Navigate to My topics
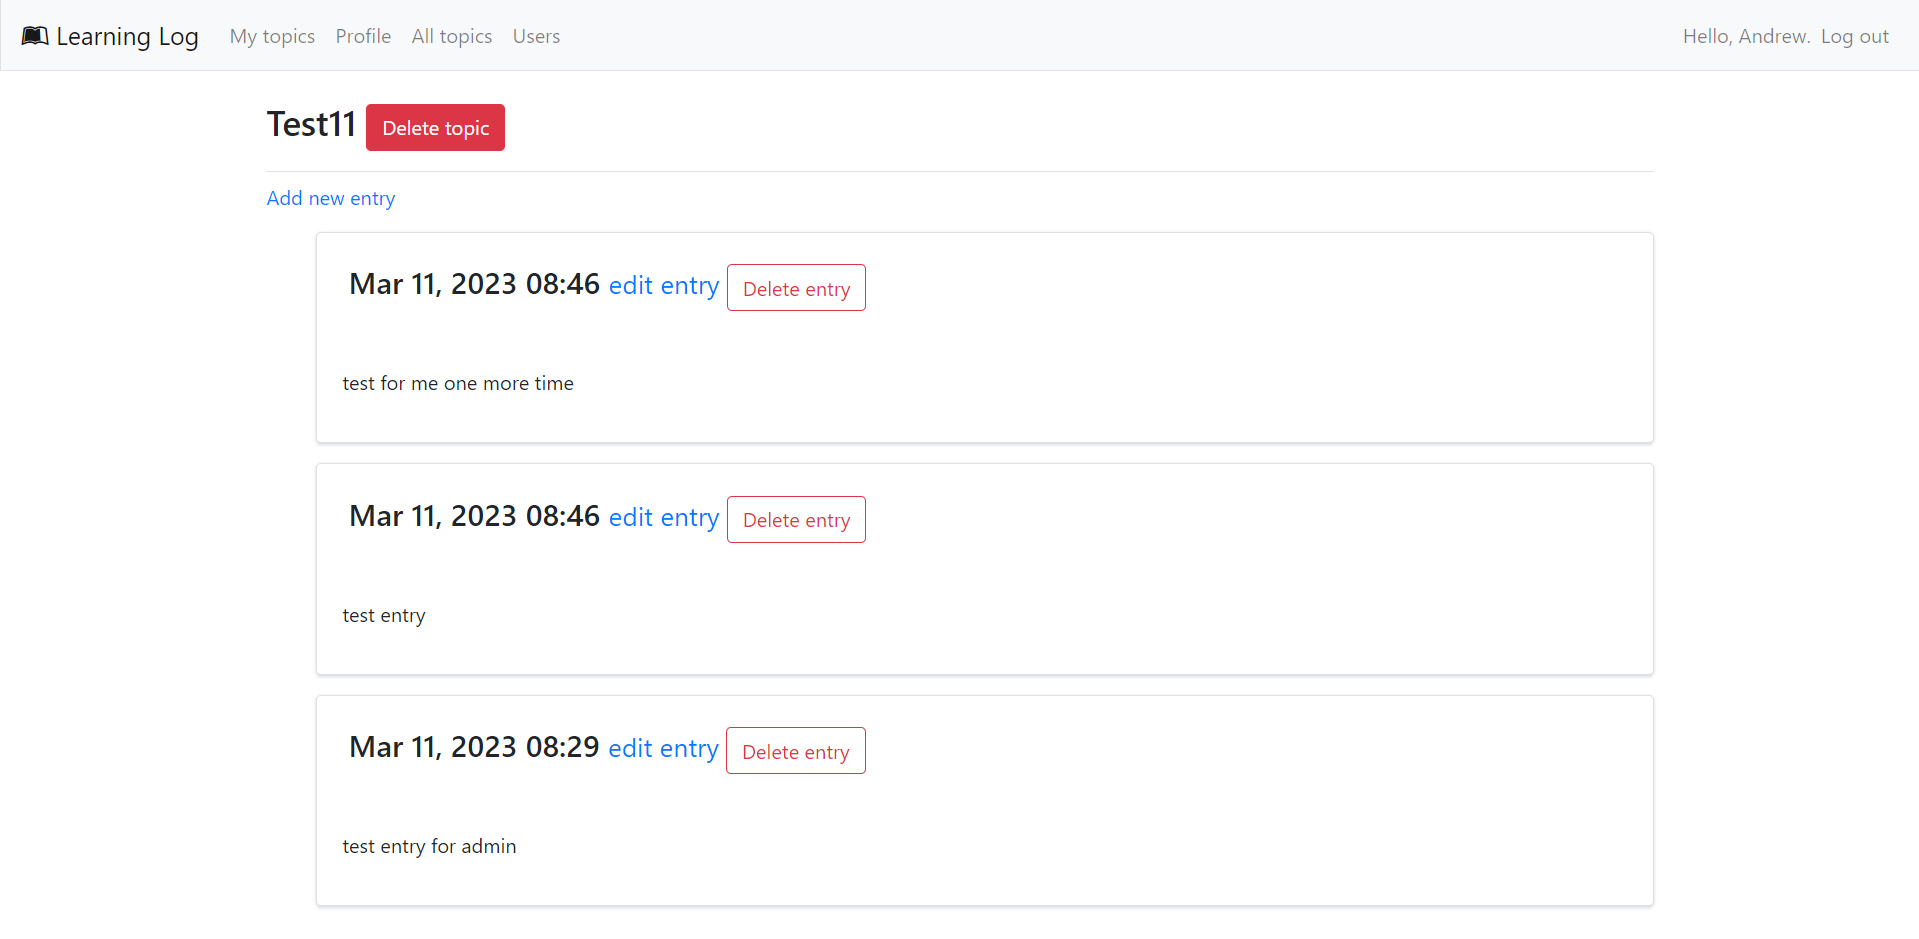The width and height of the screenshot is (1919, 939). point(272,36)
